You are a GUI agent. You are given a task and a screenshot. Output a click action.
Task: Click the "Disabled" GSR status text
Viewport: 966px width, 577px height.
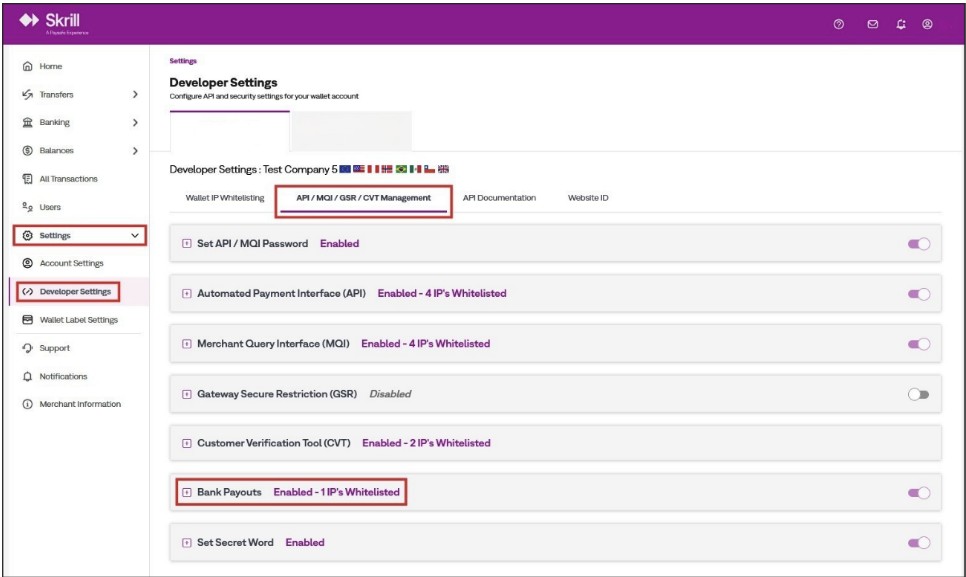(390, 393)
